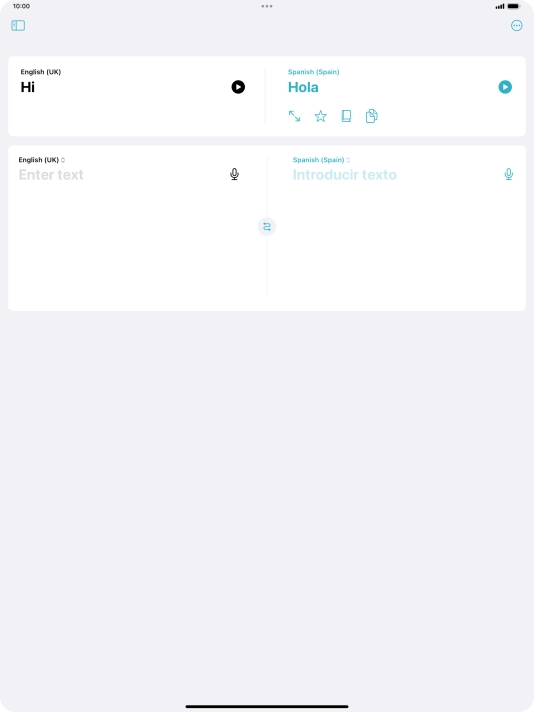
Task: Tap the English microphone icon
Action: (x=234, y=174)
